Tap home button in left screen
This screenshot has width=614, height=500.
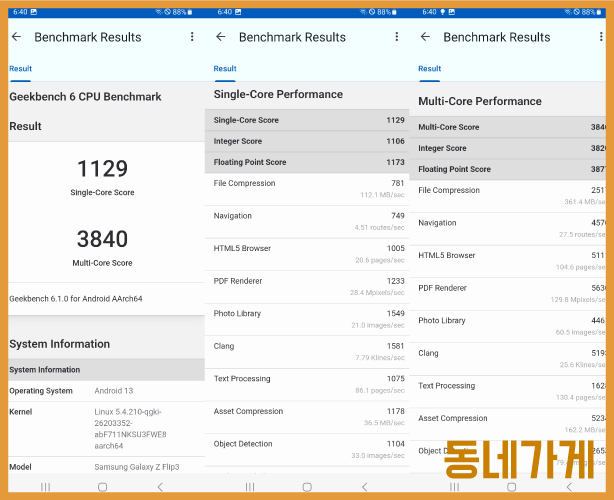click(x=103, y=487)
